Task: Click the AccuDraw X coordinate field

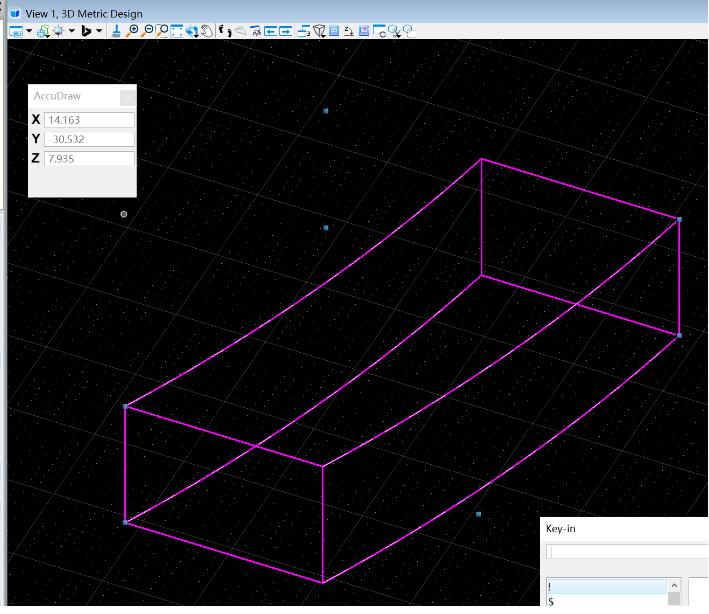Action: click(x=89, y=120)
